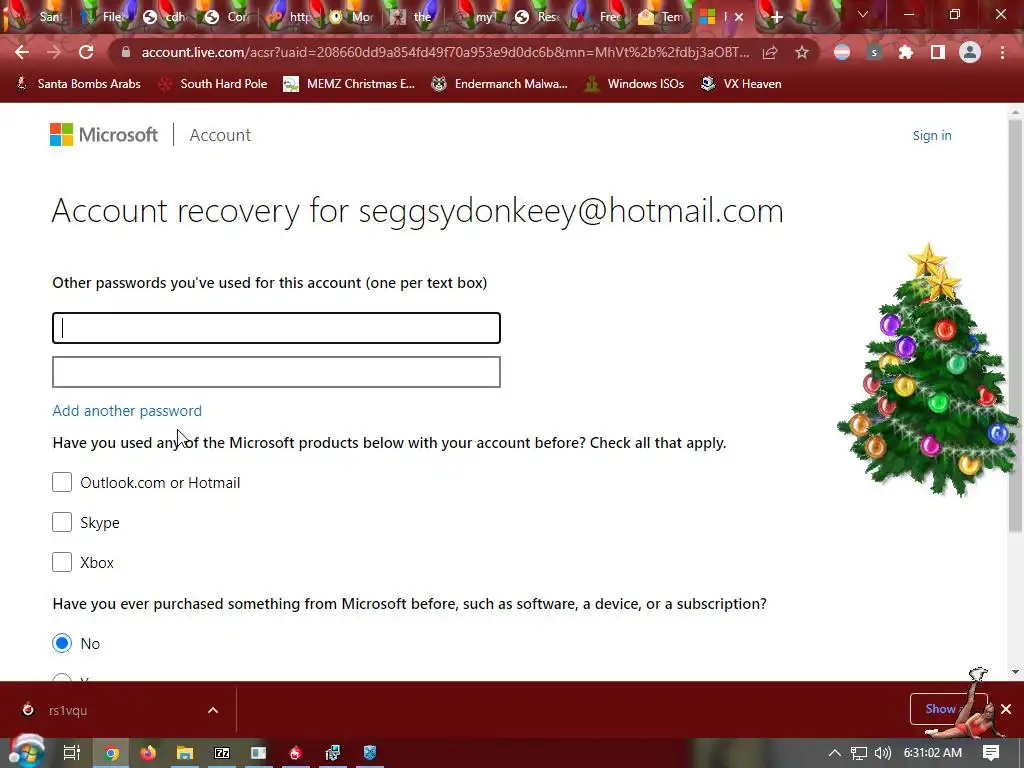Viewport: 1024px width, 768px height.
Task: Click the gray S extension icon
Action: pyautogui.click(x=874, y=52)
